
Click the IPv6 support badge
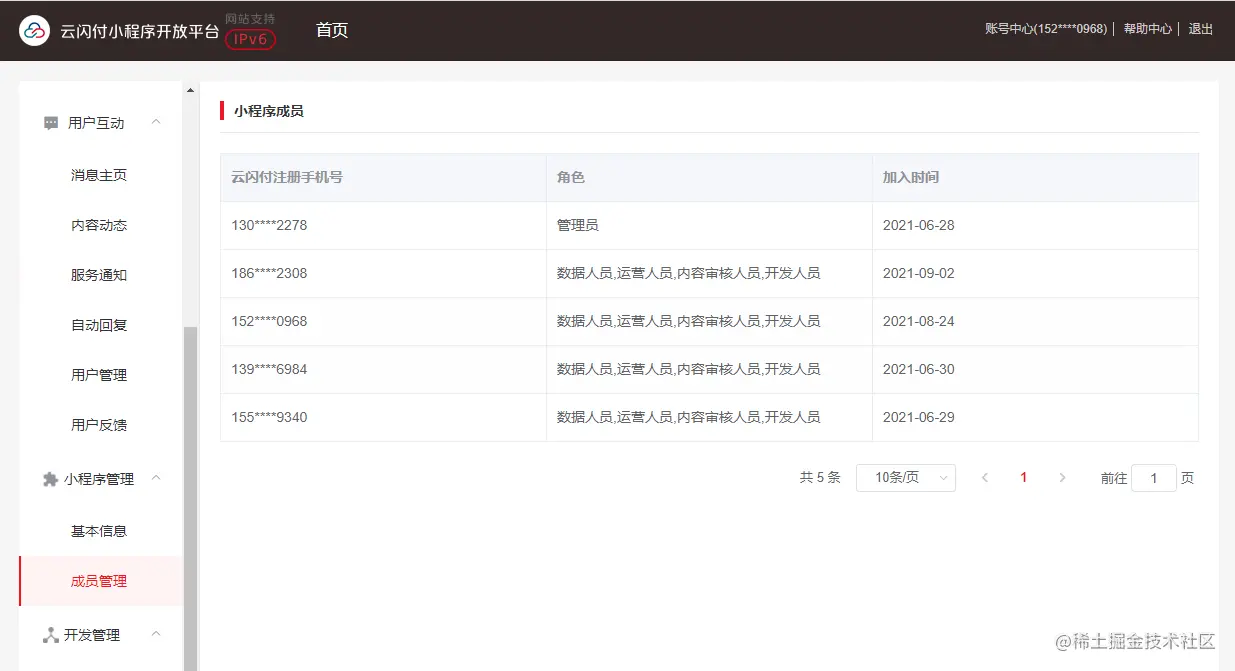pos(250,39)
